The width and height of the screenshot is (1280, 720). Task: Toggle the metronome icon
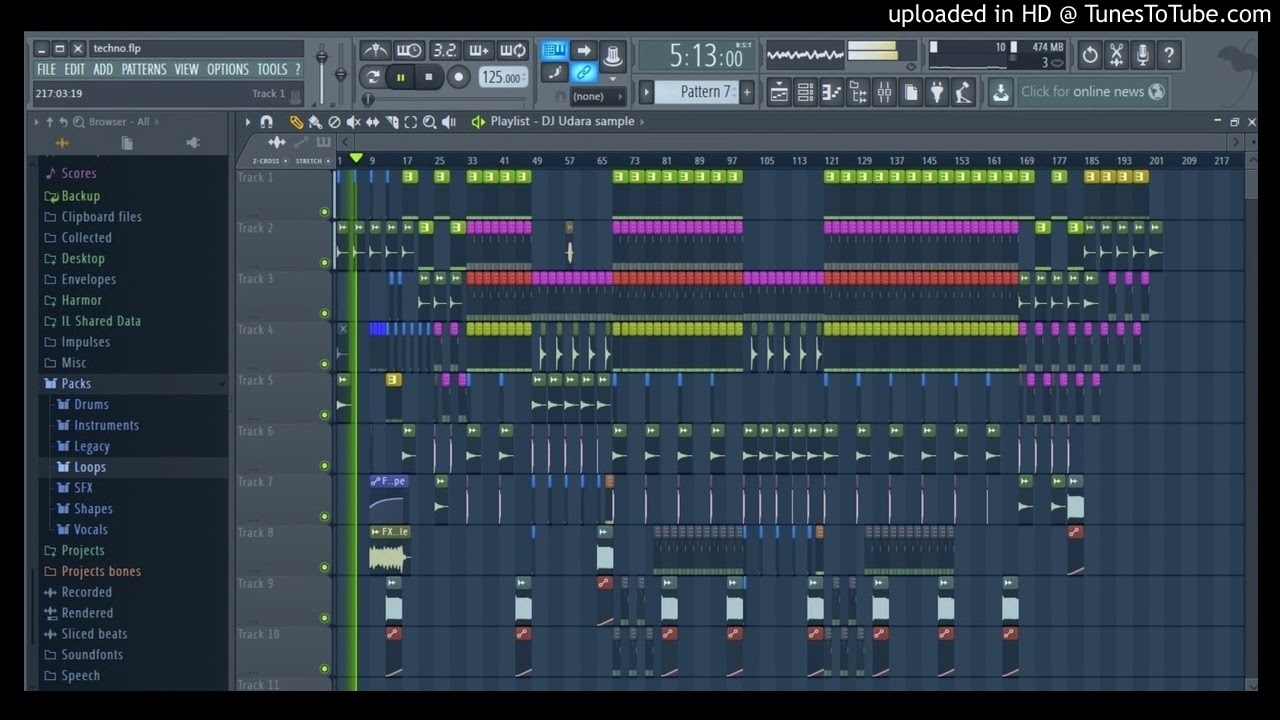pyautogui.click(x=375, y=51)
